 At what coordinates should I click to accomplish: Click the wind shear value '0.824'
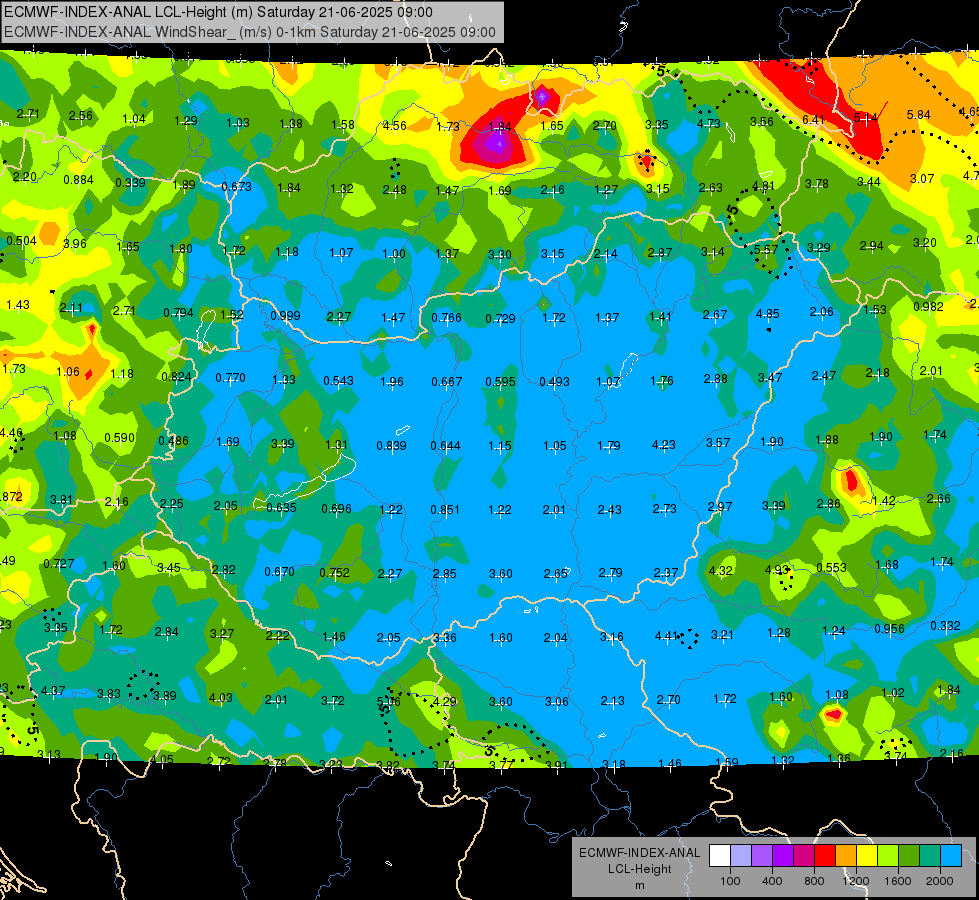click(x=177, y=376)
